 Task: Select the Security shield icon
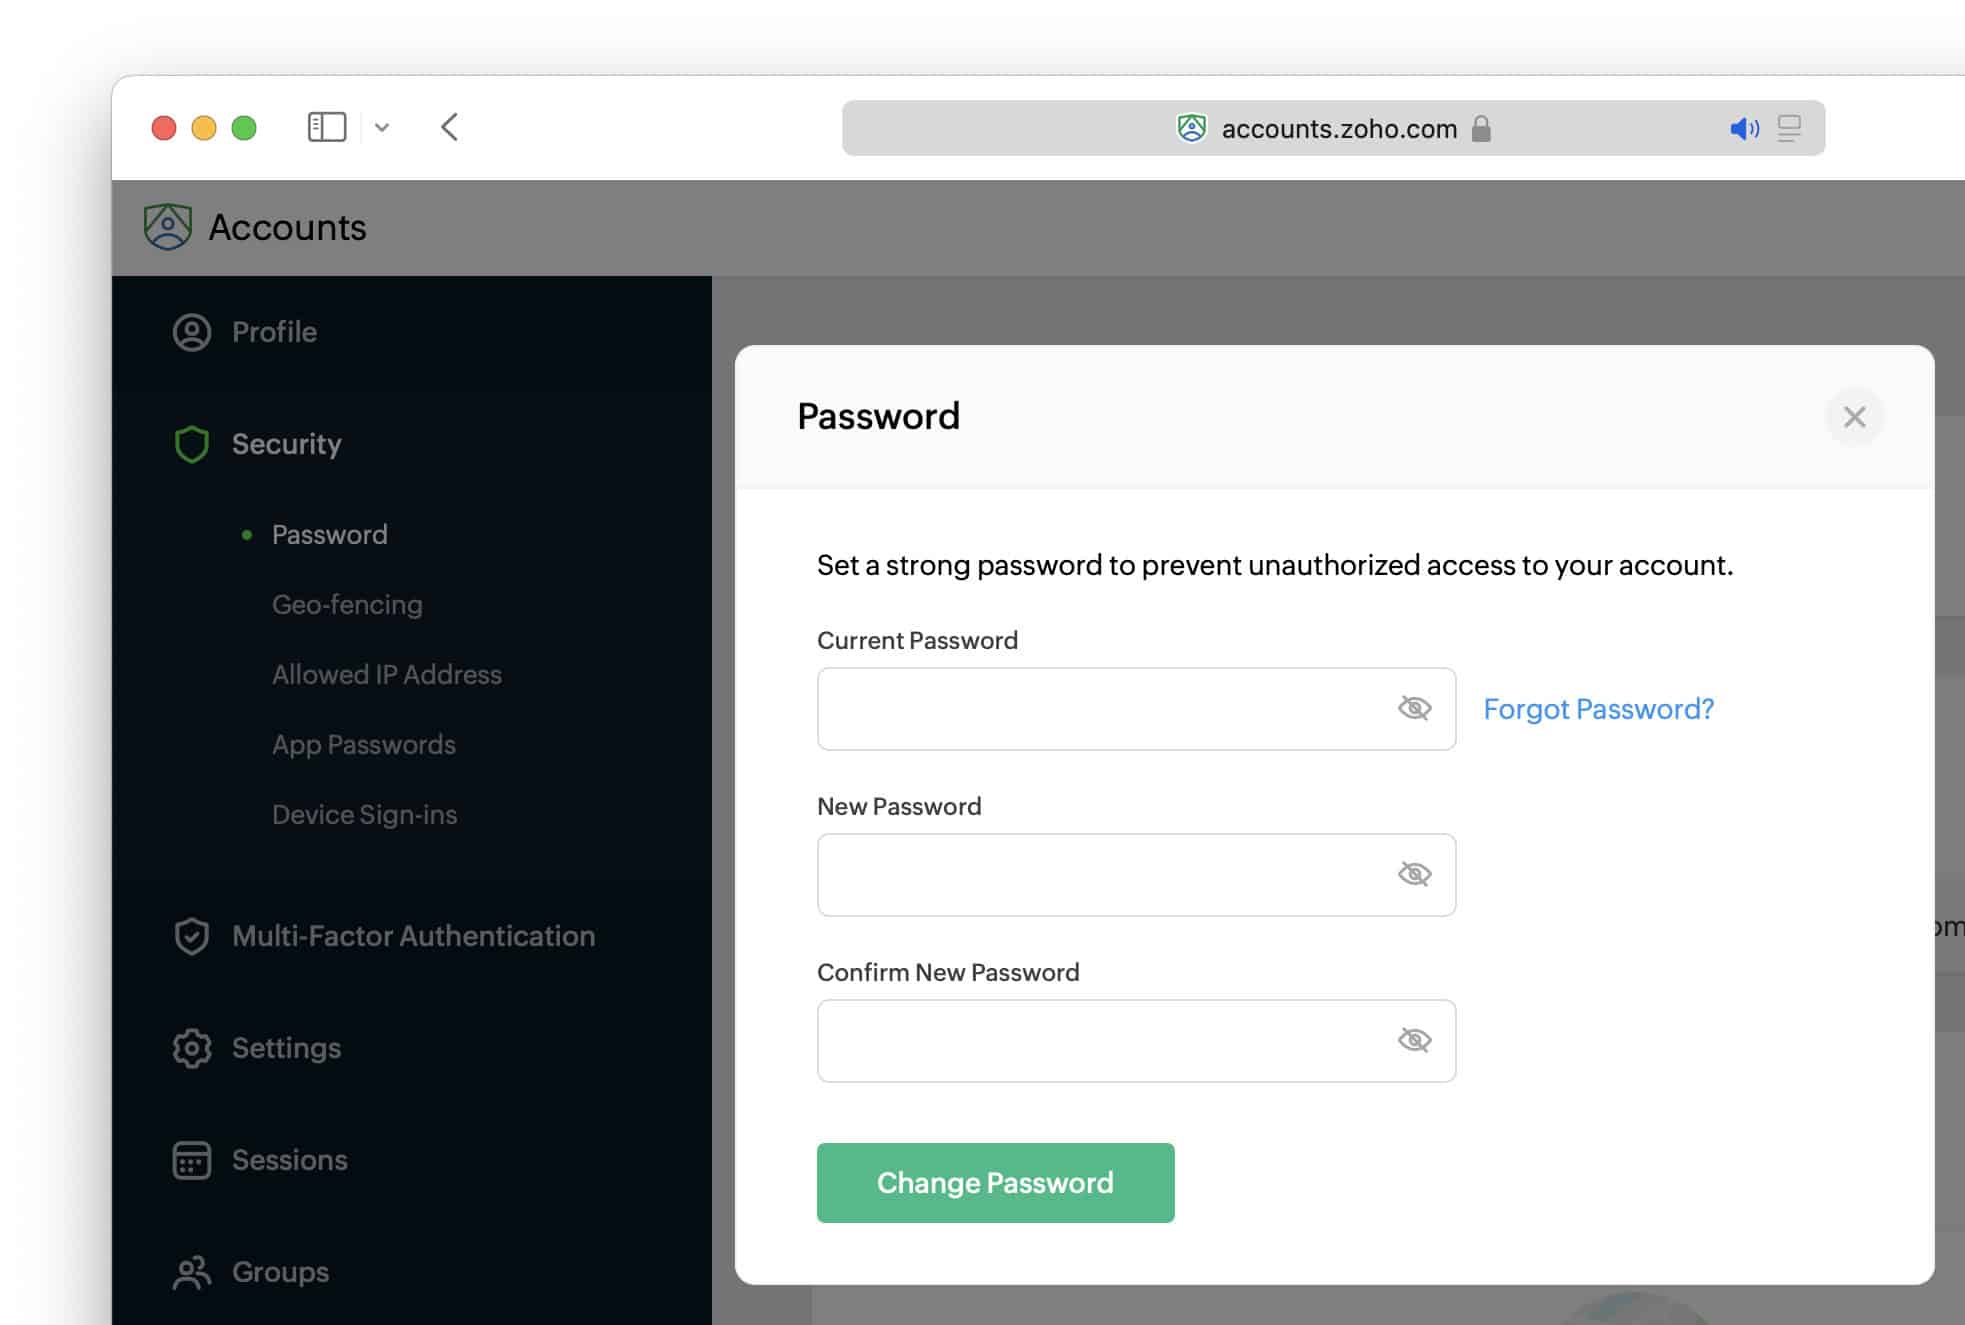click(192, 444)
